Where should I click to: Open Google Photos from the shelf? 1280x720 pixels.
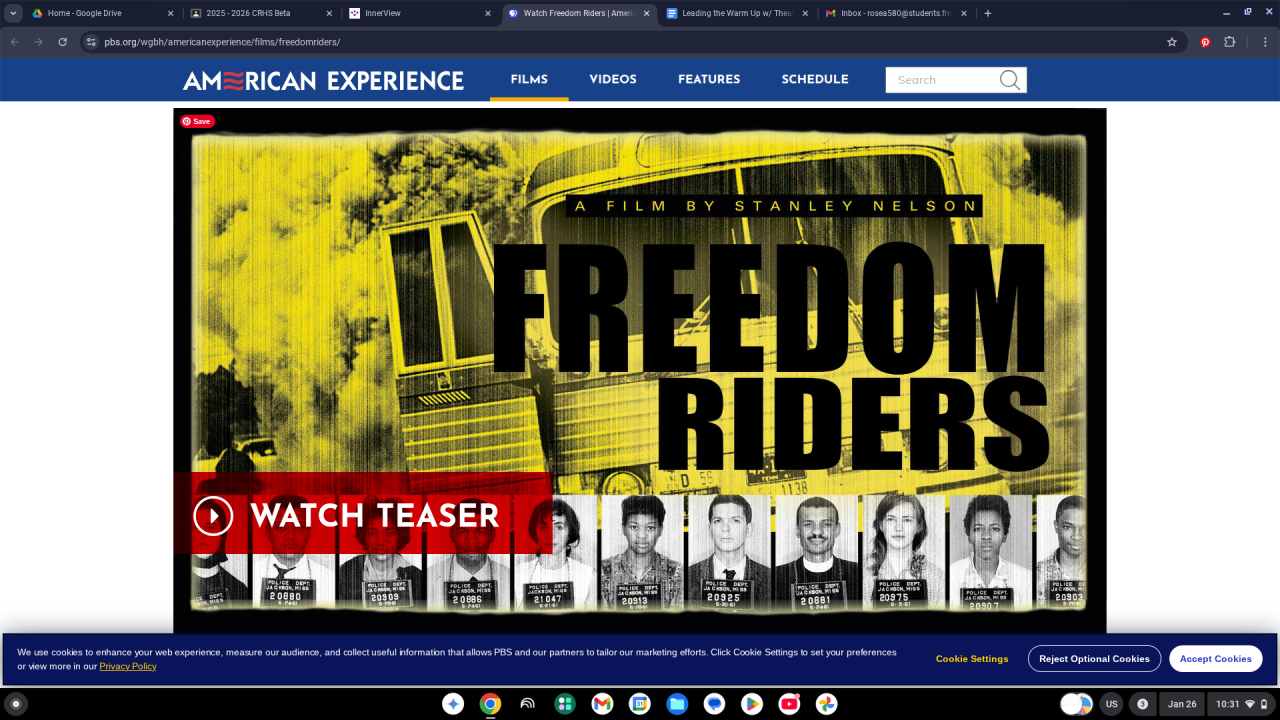tap(826, 704)
